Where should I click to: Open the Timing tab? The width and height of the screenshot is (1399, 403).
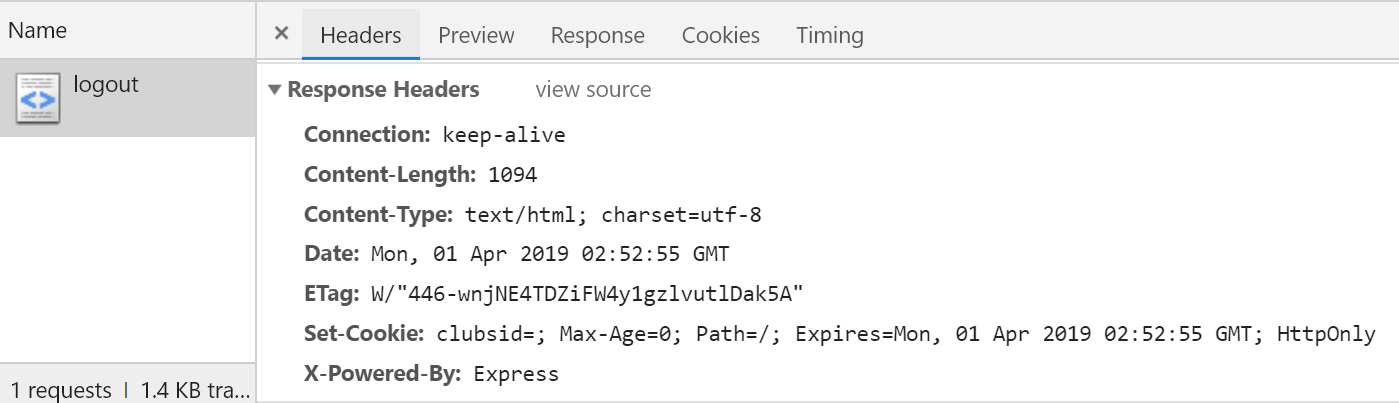point(830,36)
